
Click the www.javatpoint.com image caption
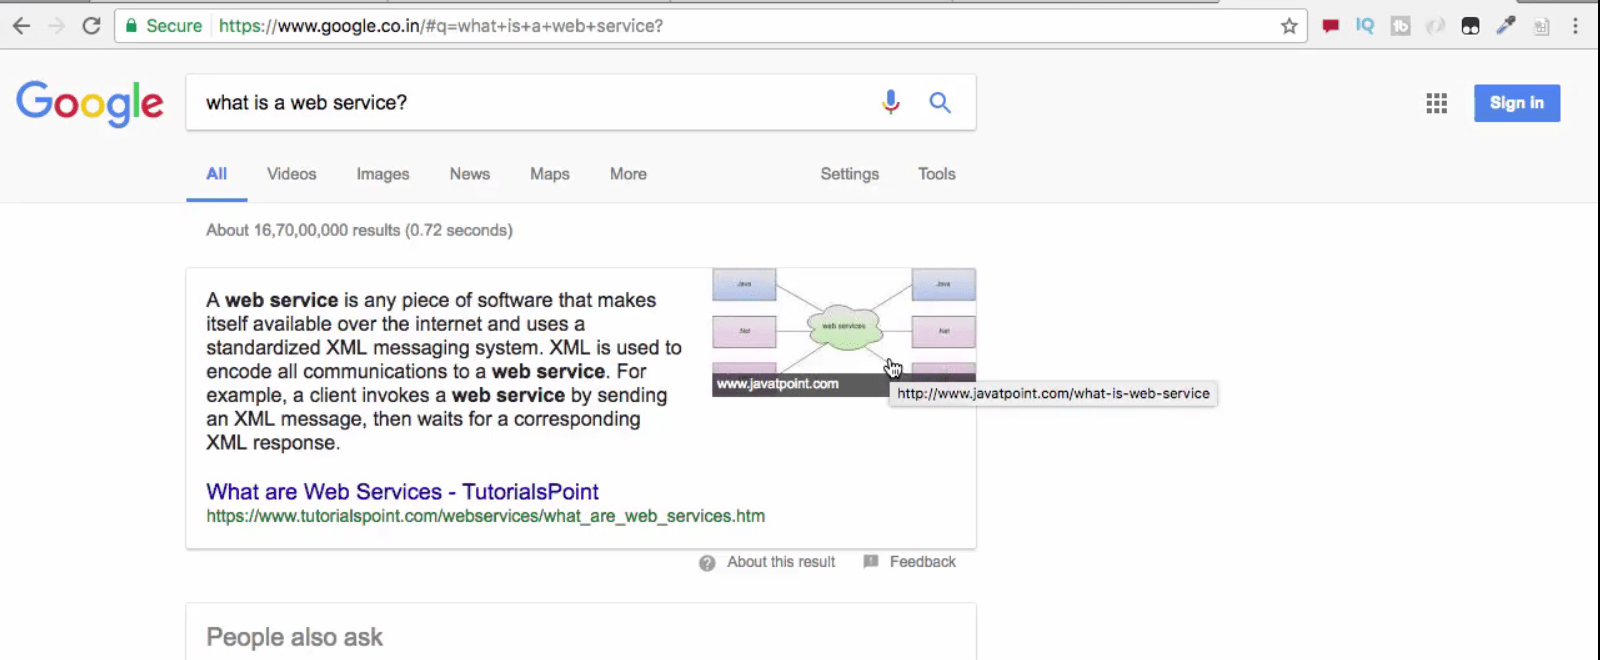point(778,384)
